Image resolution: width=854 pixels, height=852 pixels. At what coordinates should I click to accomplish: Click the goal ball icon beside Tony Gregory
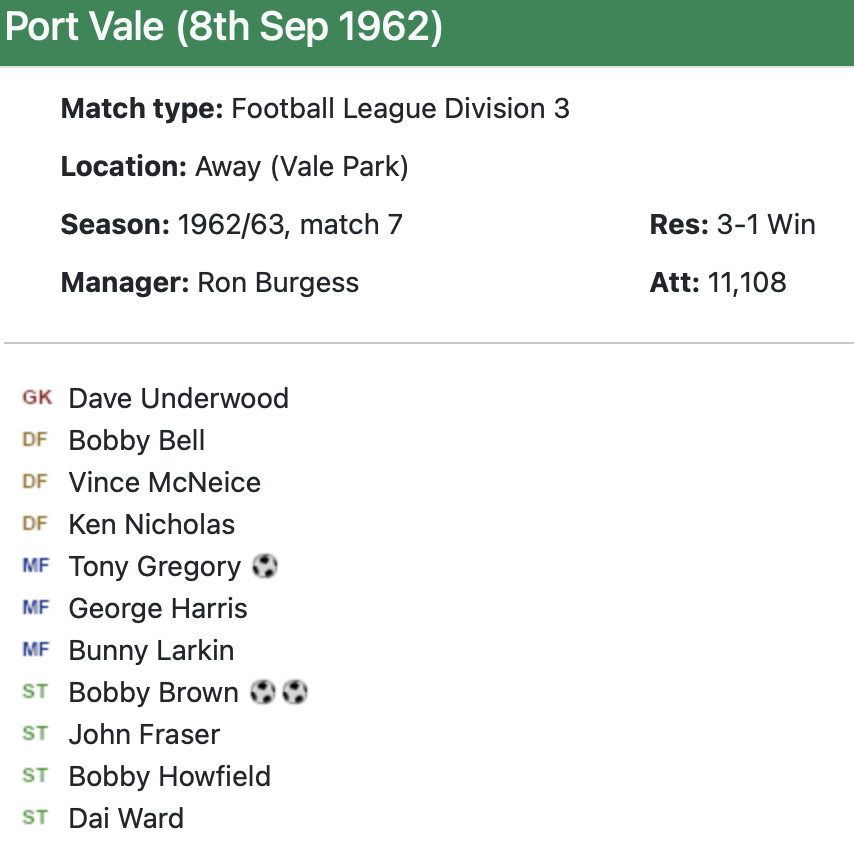[265, 567]
